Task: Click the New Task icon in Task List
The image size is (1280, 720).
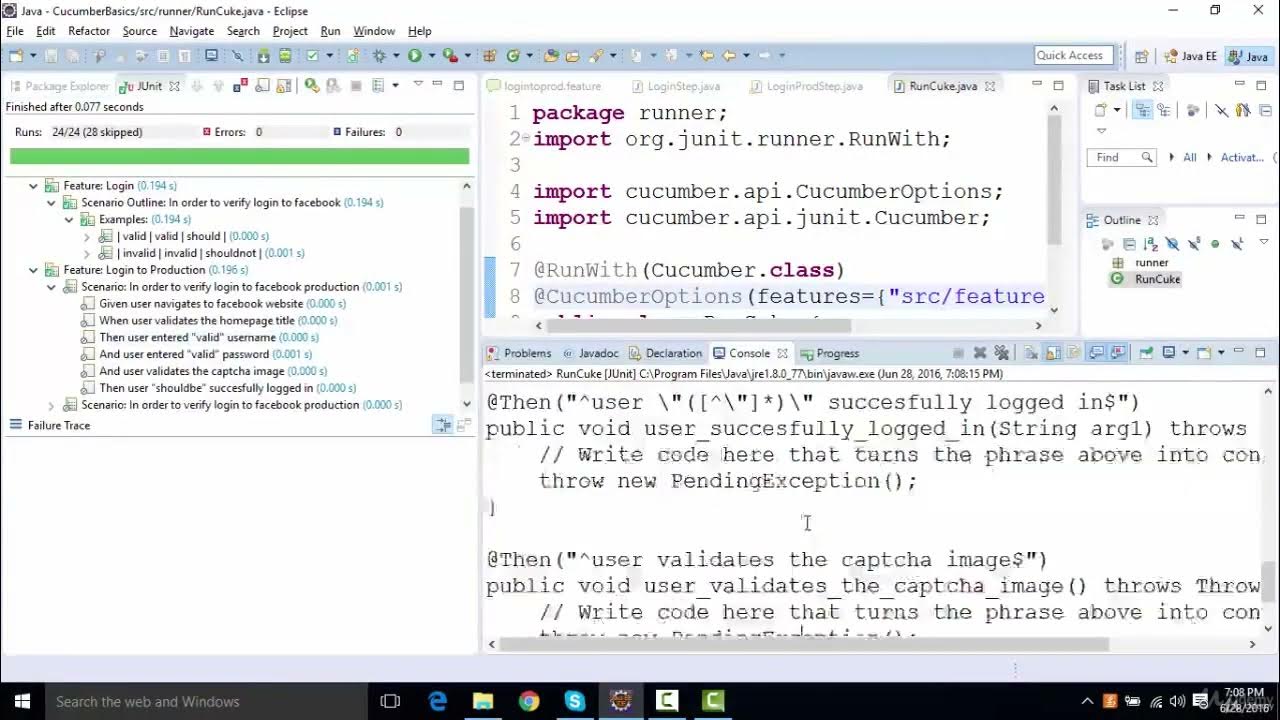Action: [x=1100, y=110]
